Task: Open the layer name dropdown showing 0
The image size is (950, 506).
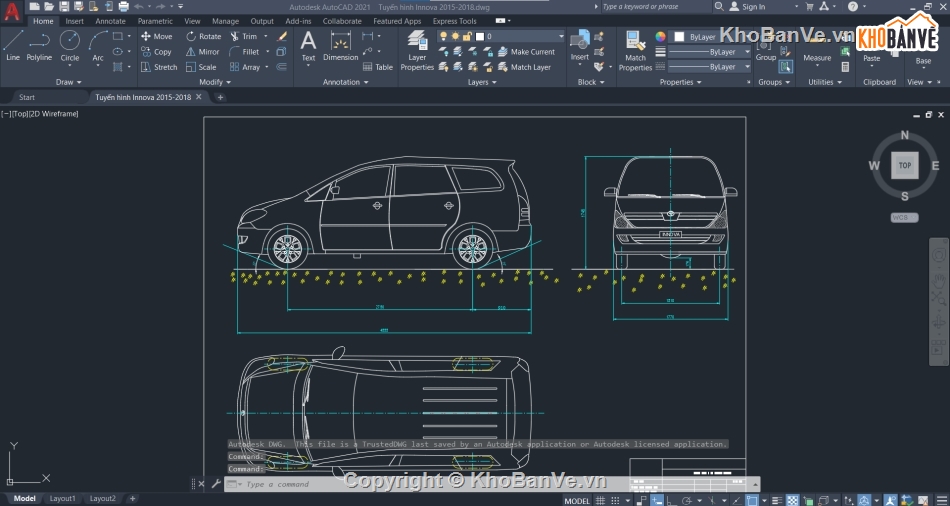Action: tap(501, 36)
